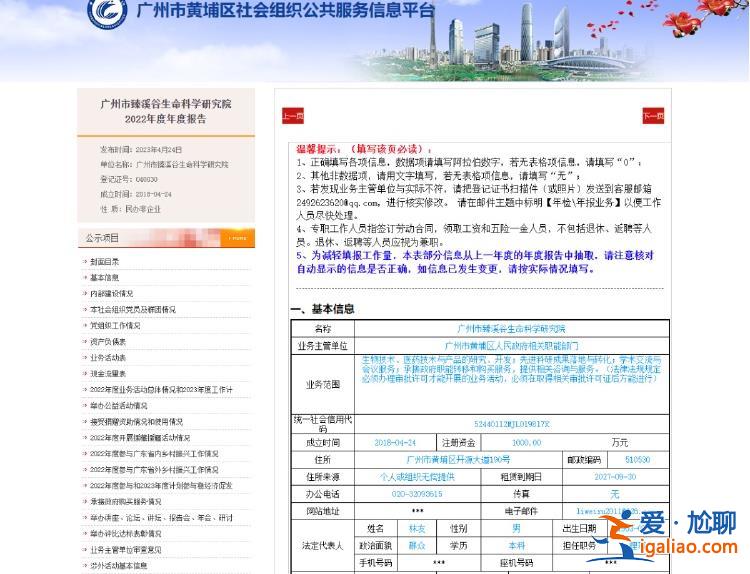
Task: Click the site title 广州市黄埔区社会组织公共服务信息平台
Action: [x=286, y=10]
